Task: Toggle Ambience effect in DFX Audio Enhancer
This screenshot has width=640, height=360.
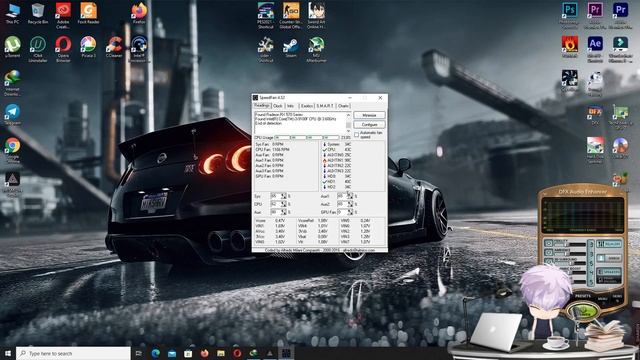Action: pos(549,253)
